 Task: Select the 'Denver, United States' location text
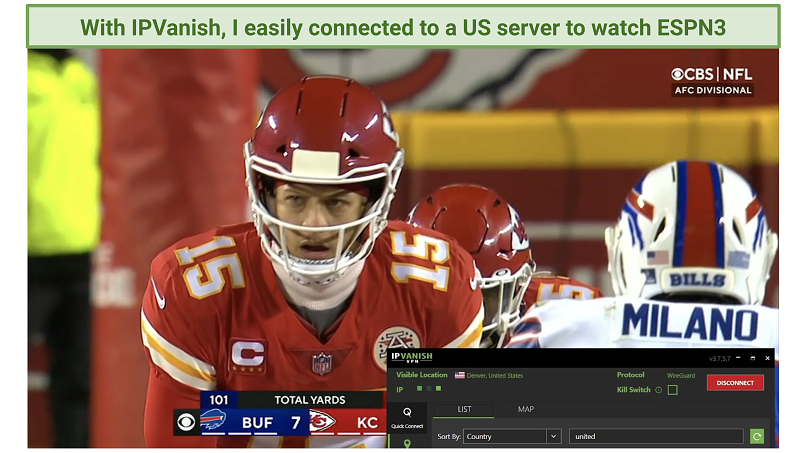pos(494,376)
